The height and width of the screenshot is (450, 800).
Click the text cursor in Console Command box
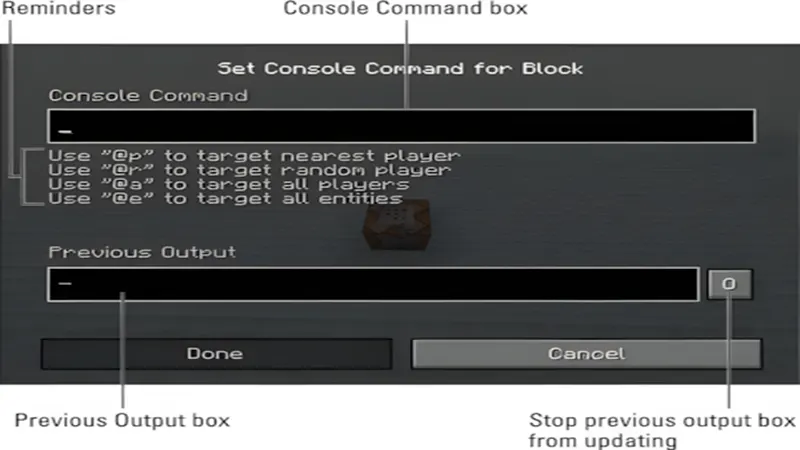click(65, 132)
